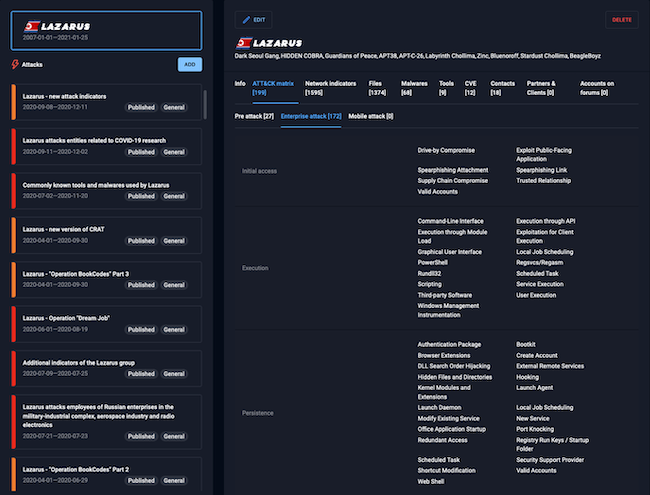Click the Initial access row label
Screen dimensions: 650x495
pyautogui.click(x=259, y=171)
